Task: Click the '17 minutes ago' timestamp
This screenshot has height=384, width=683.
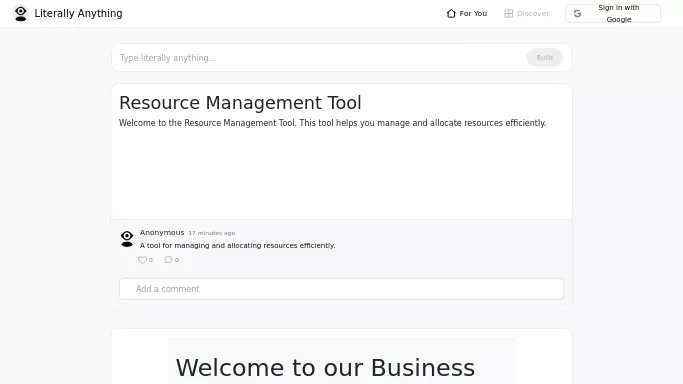Action: [x=212, y=233]
